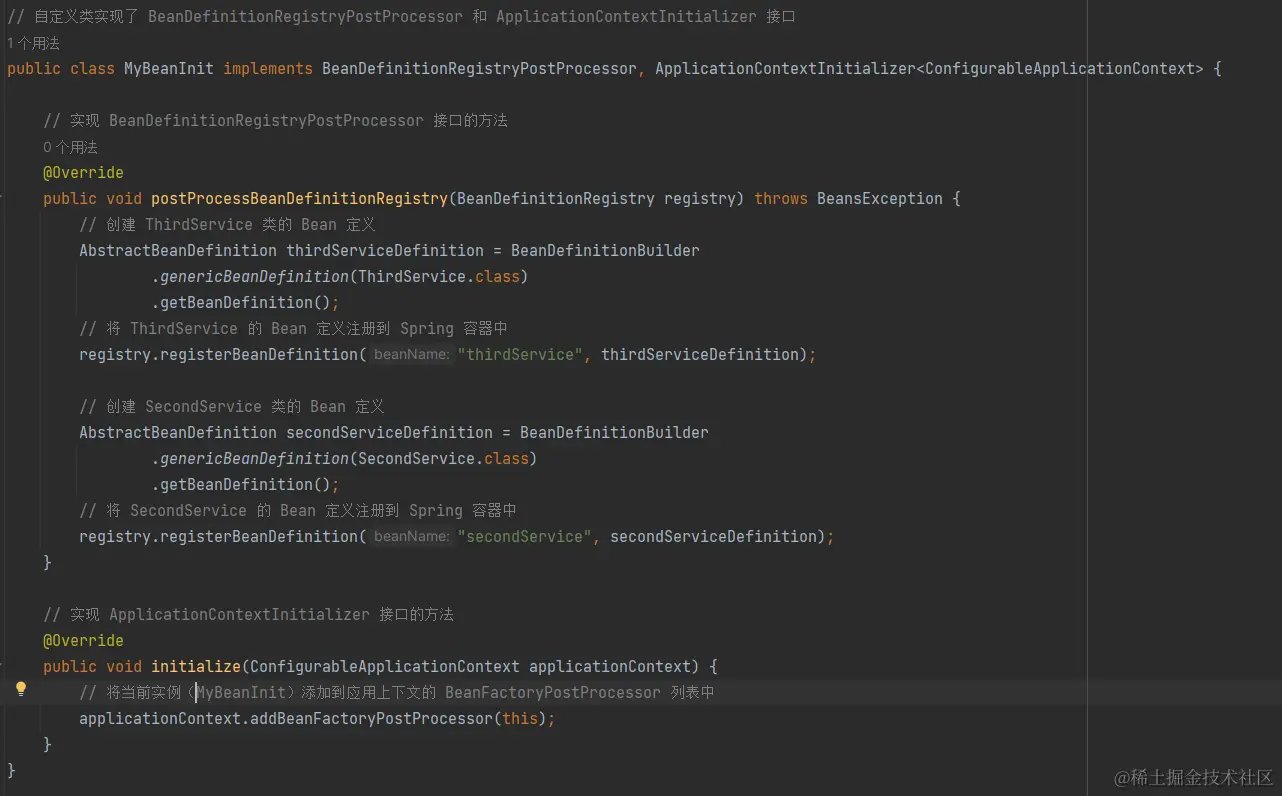Click the "thirdService" string literal

[520, 355]
